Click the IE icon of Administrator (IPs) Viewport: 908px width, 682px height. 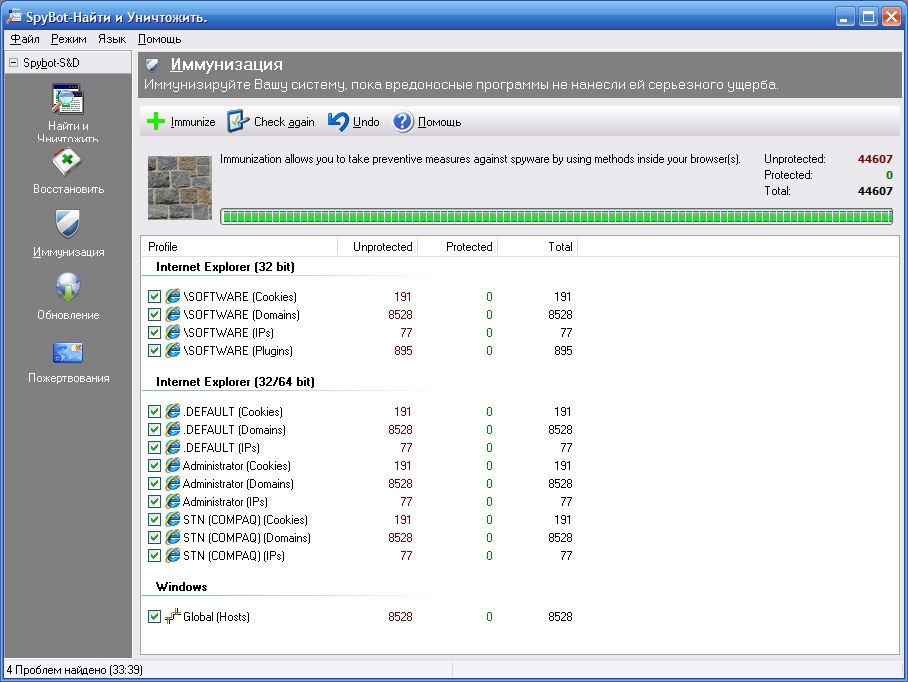point(173,501)
